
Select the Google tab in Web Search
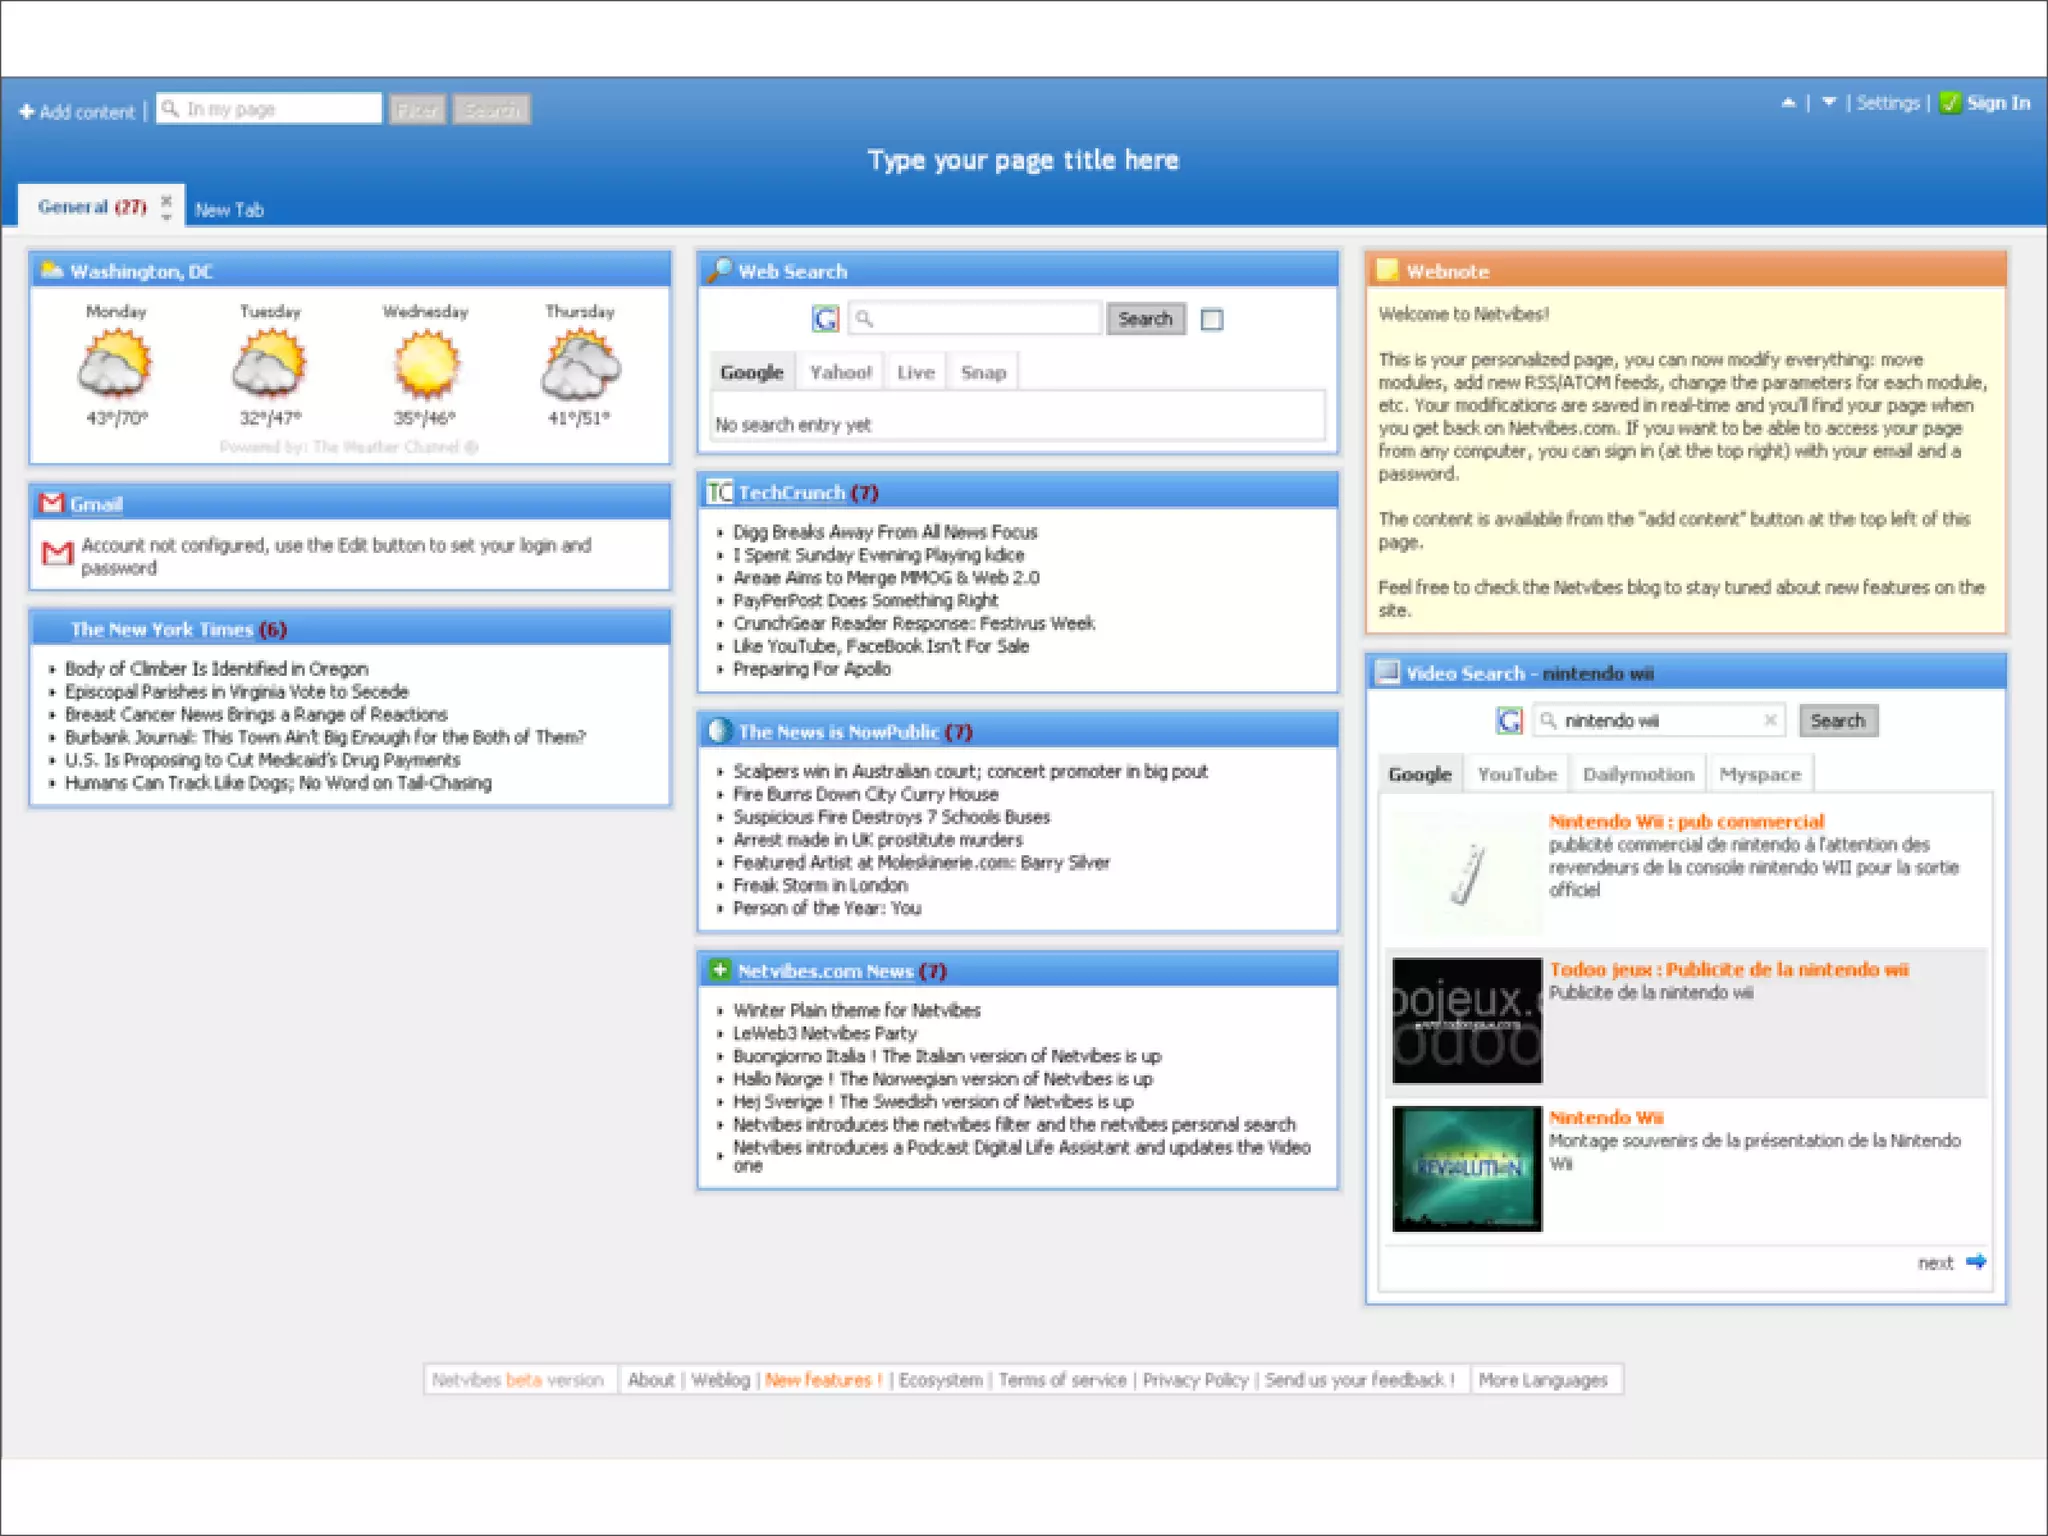coord(752,372)
